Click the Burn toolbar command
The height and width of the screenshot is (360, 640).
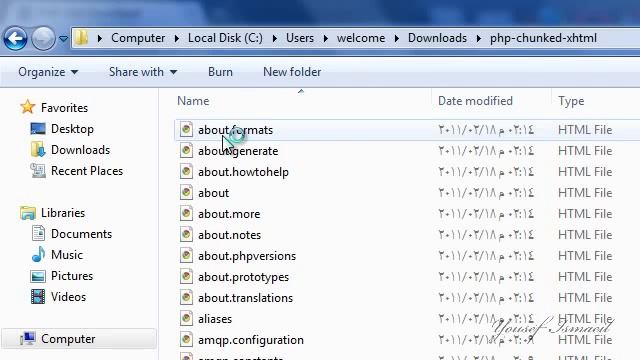[x=220, y=72]
